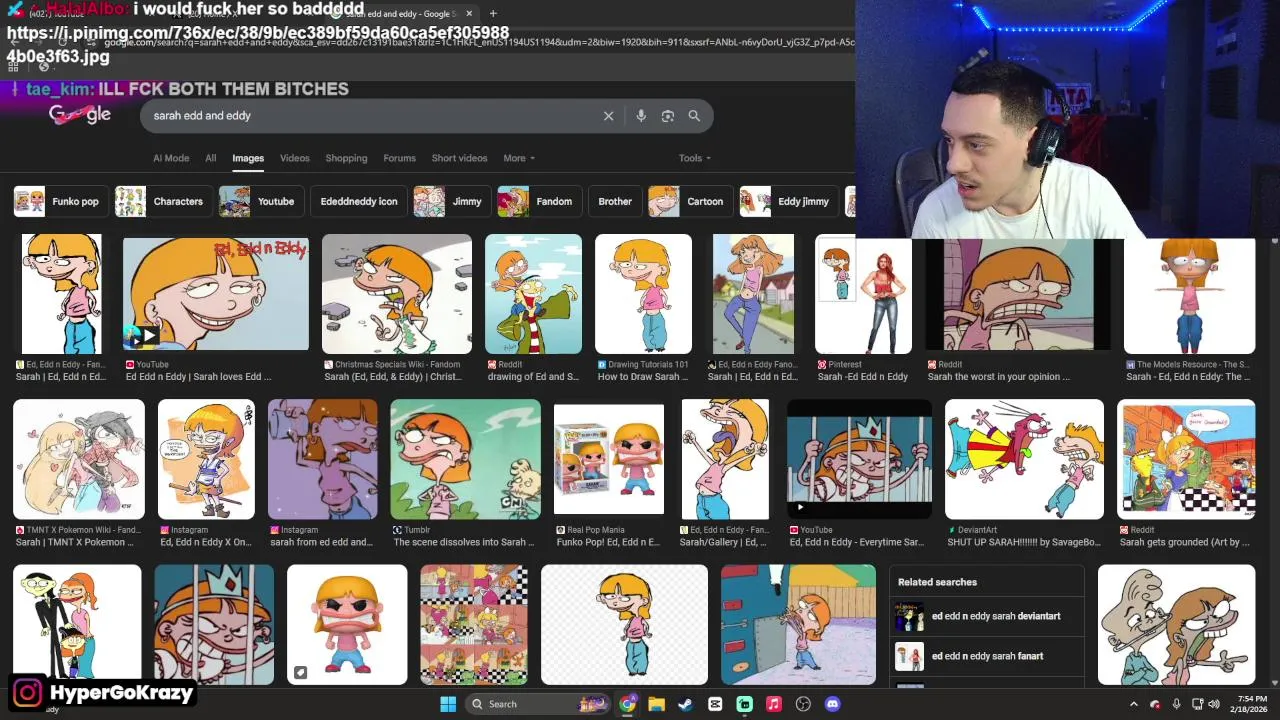This screenshot has width=1280, height=720.
Task: Open CapCut from the taskbar
Action: coord(715,704)
